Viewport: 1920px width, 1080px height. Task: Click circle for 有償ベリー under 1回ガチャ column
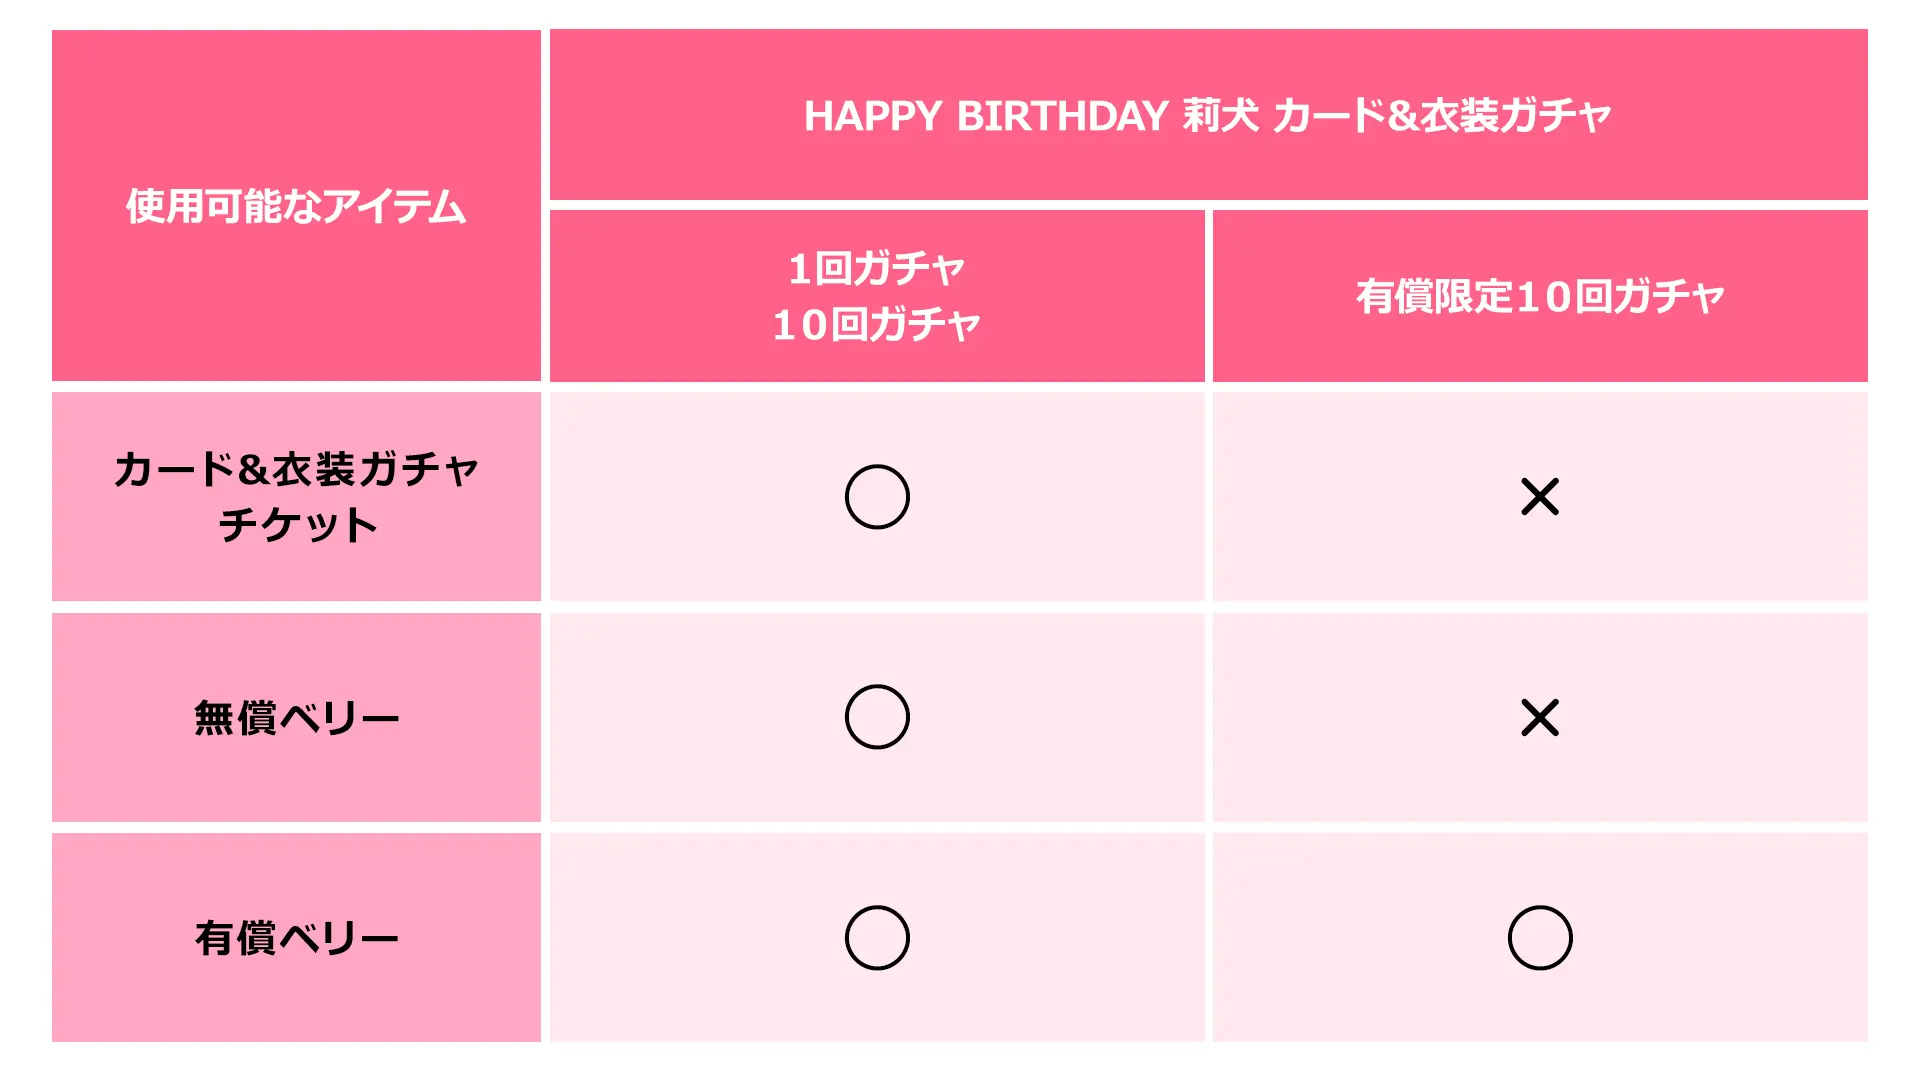tap(877, 938)
